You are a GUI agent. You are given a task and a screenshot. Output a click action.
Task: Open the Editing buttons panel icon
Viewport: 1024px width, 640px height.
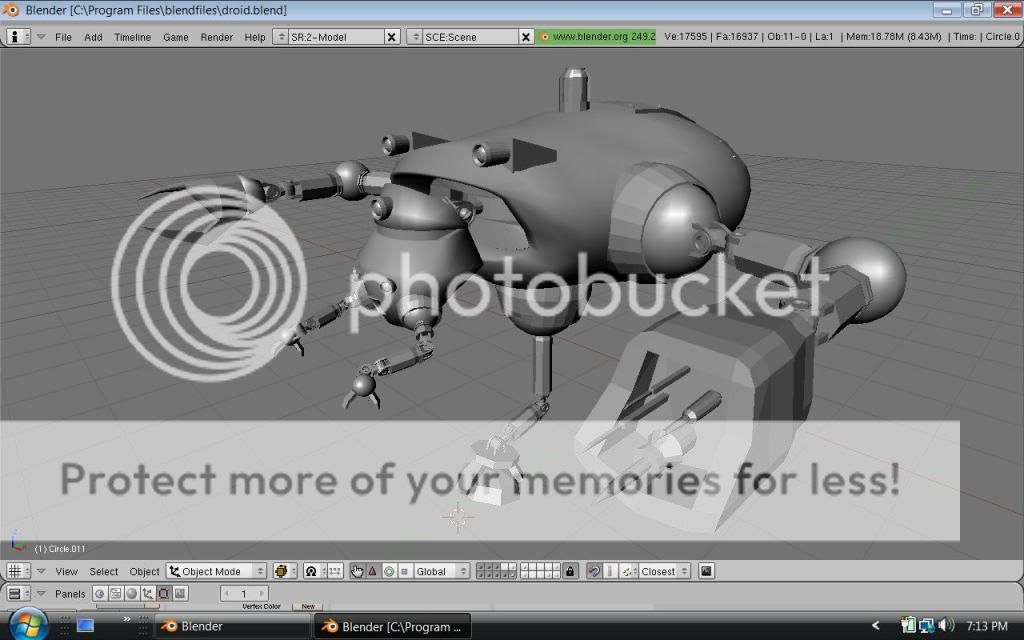(163, 594)
